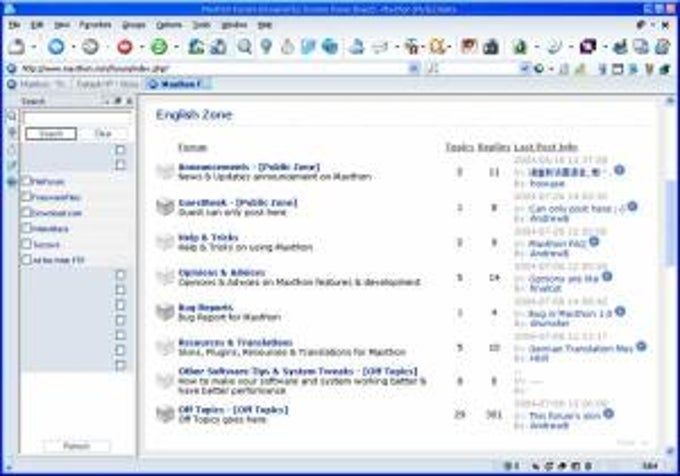Click inside the address bar URL field
This screenshot has height=476, width=680.
click(x=213, y=68)
